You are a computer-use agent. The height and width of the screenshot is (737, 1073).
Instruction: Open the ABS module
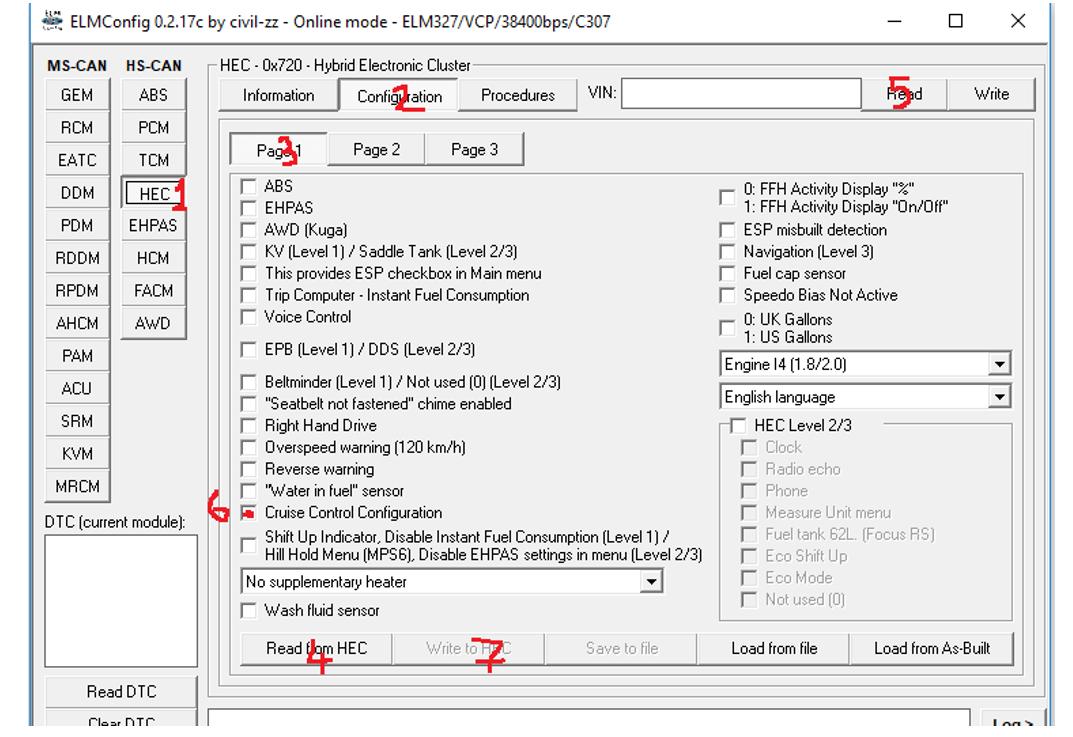click(x=154, y=95)
